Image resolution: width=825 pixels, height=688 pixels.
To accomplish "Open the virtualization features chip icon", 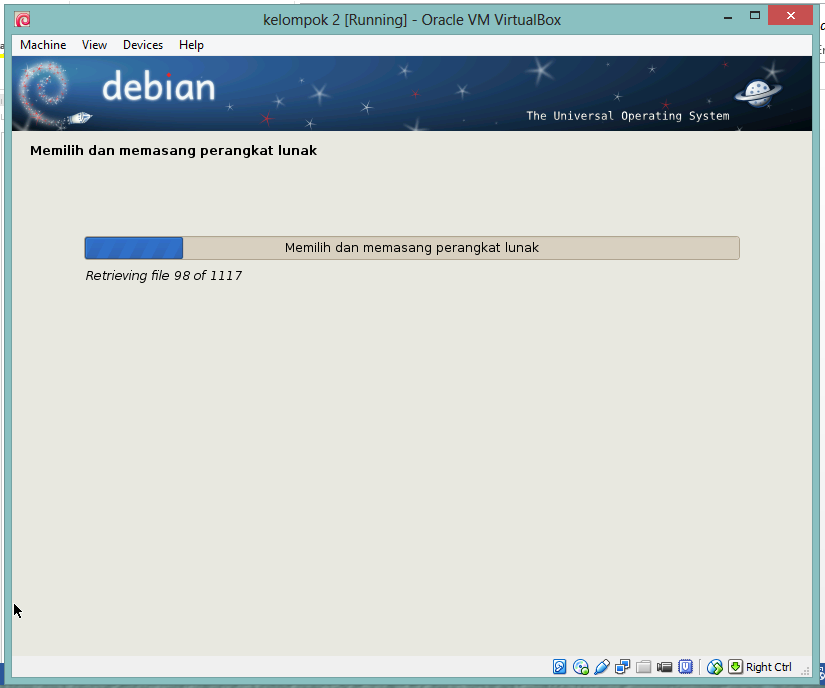I will pos(686,667).
